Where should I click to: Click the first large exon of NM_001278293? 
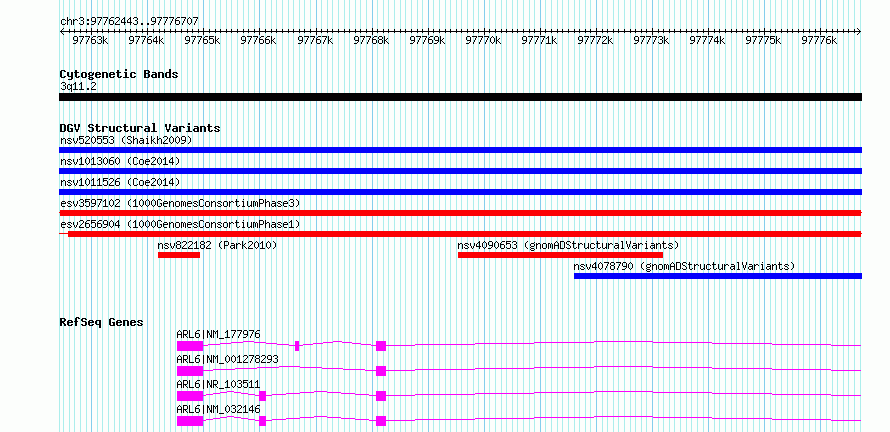[190, 371]
